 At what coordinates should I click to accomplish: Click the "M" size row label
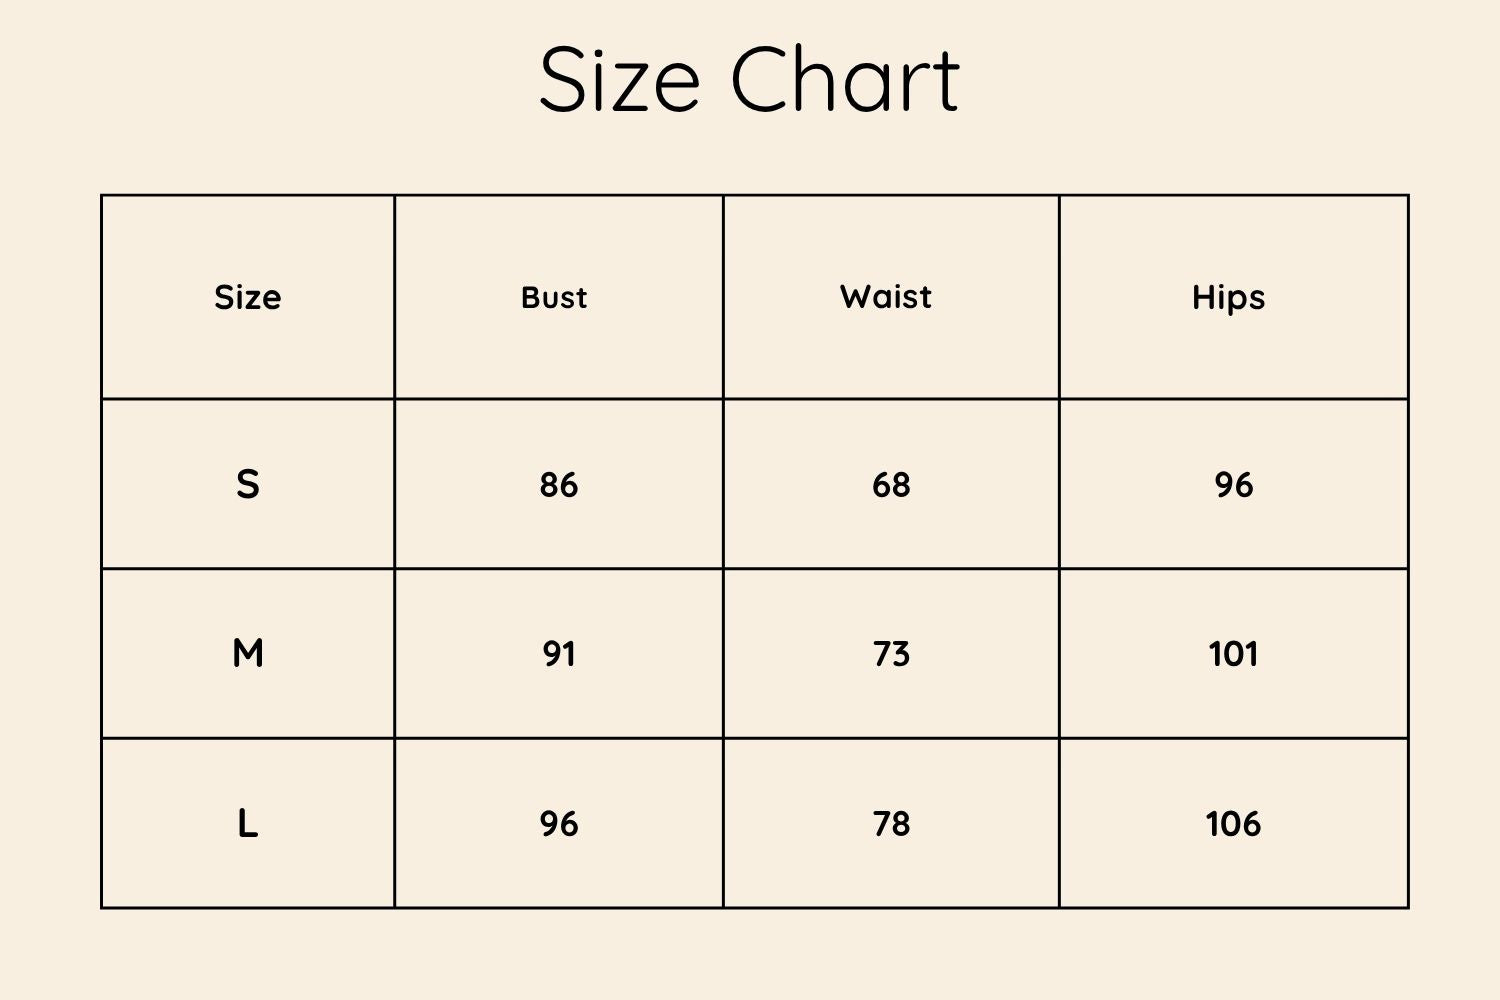pos(248,654)
